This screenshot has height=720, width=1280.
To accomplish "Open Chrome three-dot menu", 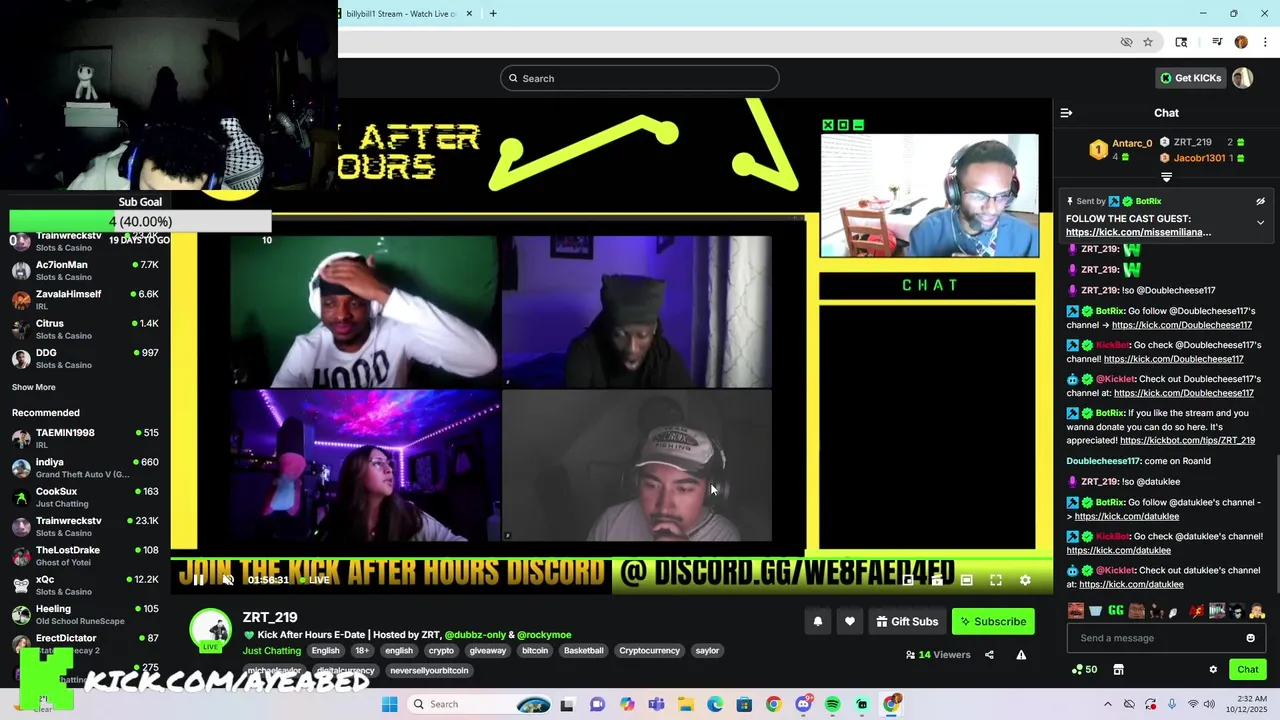I will [x=1266, y=42].
